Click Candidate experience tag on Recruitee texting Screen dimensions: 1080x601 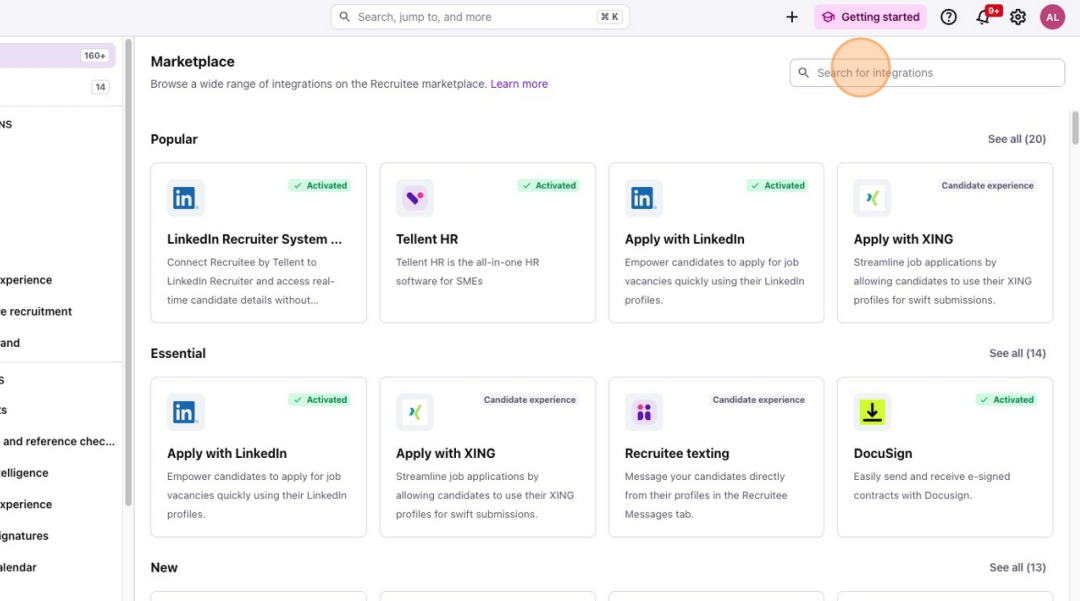(758, 399)
